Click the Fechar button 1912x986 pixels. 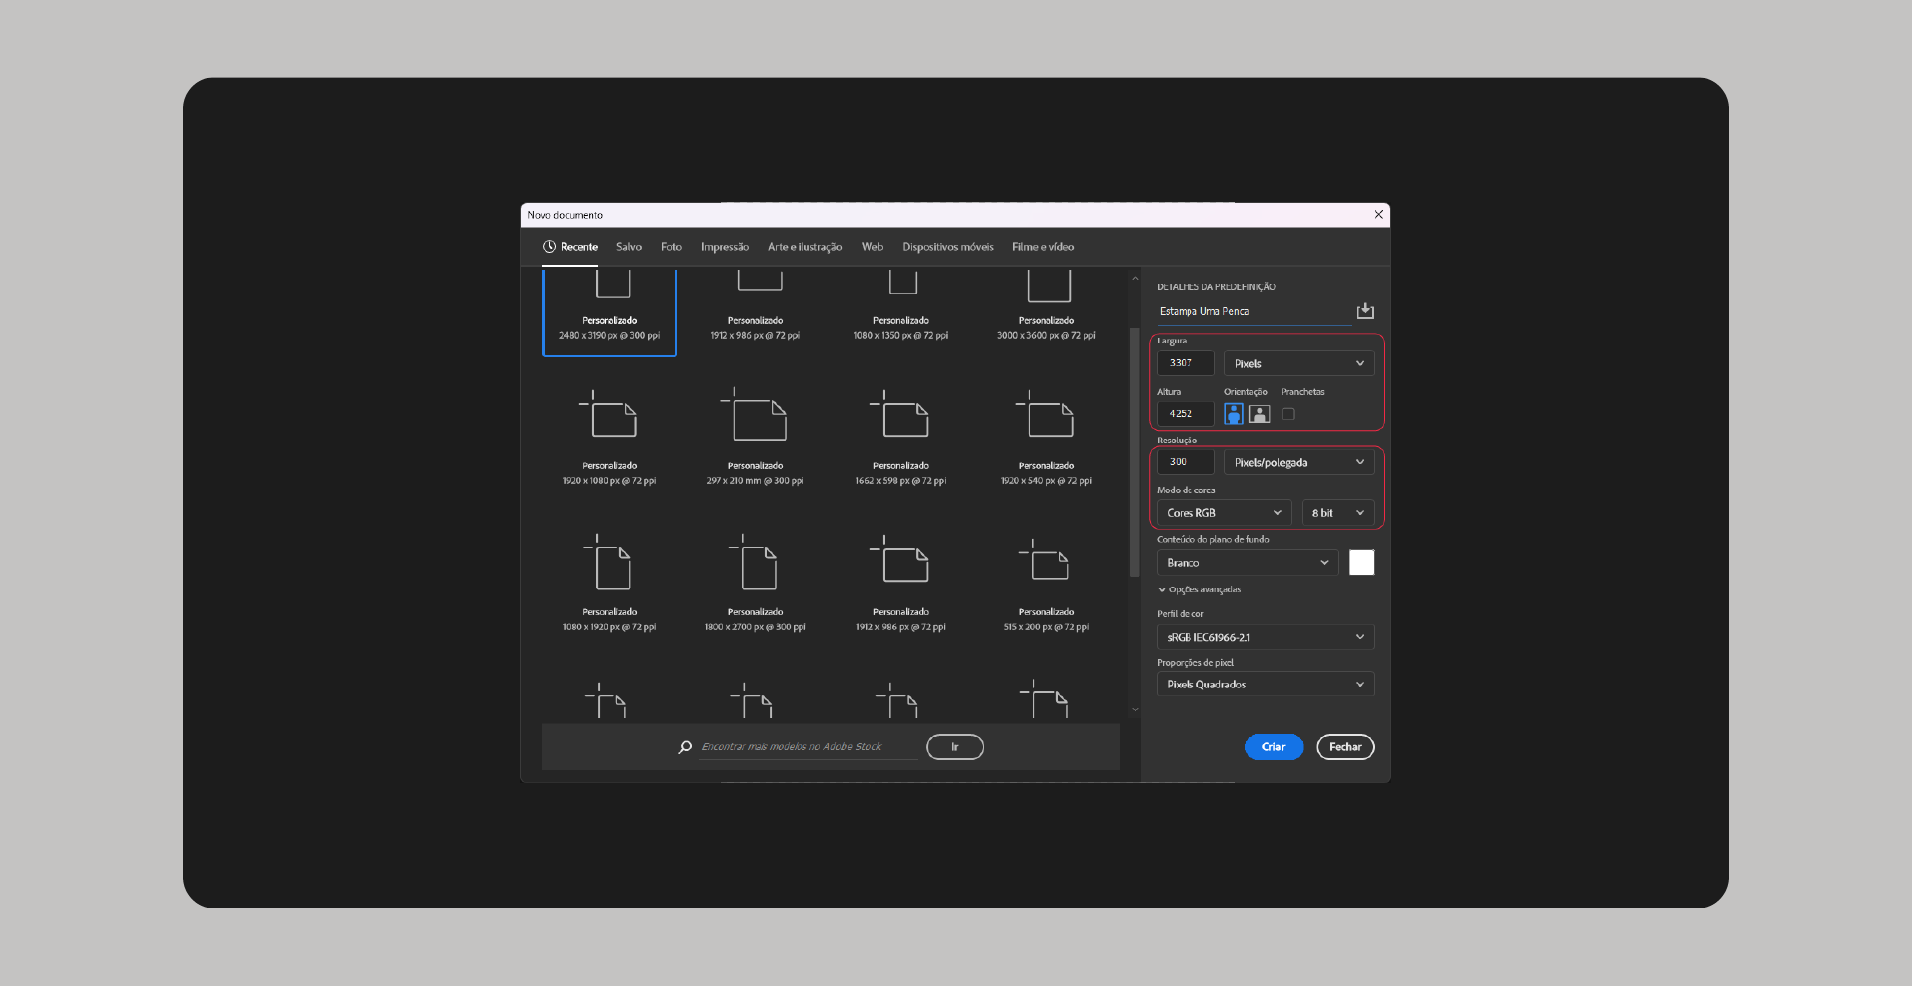click(1345, 747)
